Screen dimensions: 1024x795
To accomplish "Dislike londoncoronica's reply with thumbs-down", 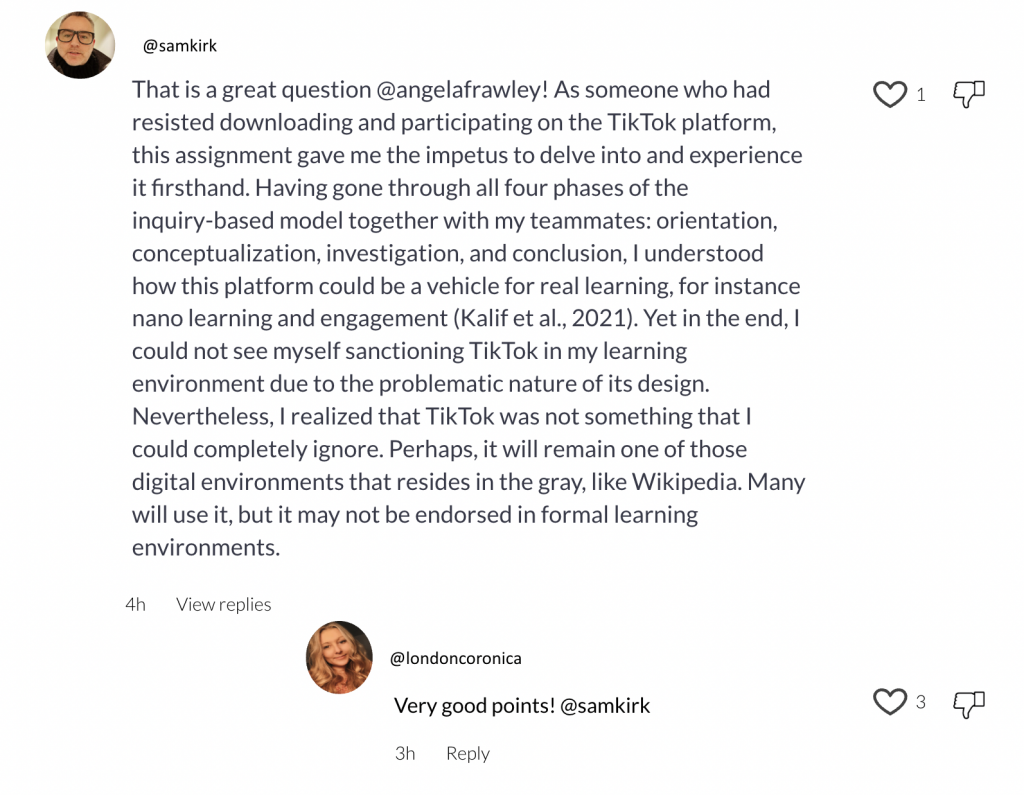I will [968, 703].
